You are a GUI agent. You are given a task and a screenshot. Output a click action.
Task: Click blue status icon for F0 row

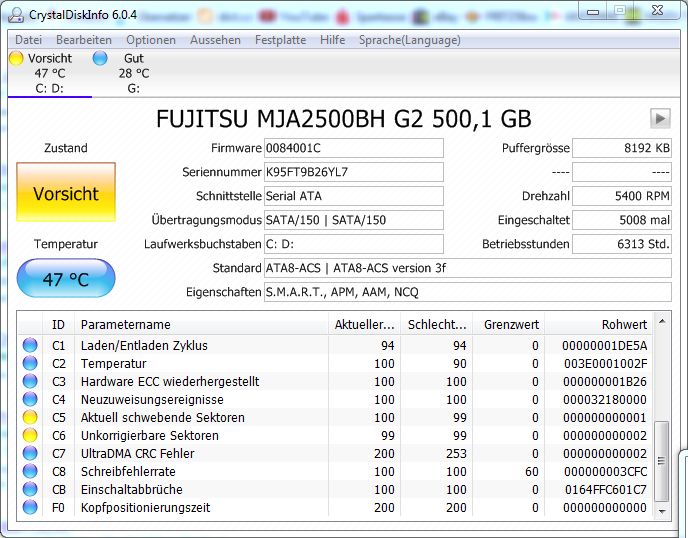pyautogui.click(x=30, y=507)
